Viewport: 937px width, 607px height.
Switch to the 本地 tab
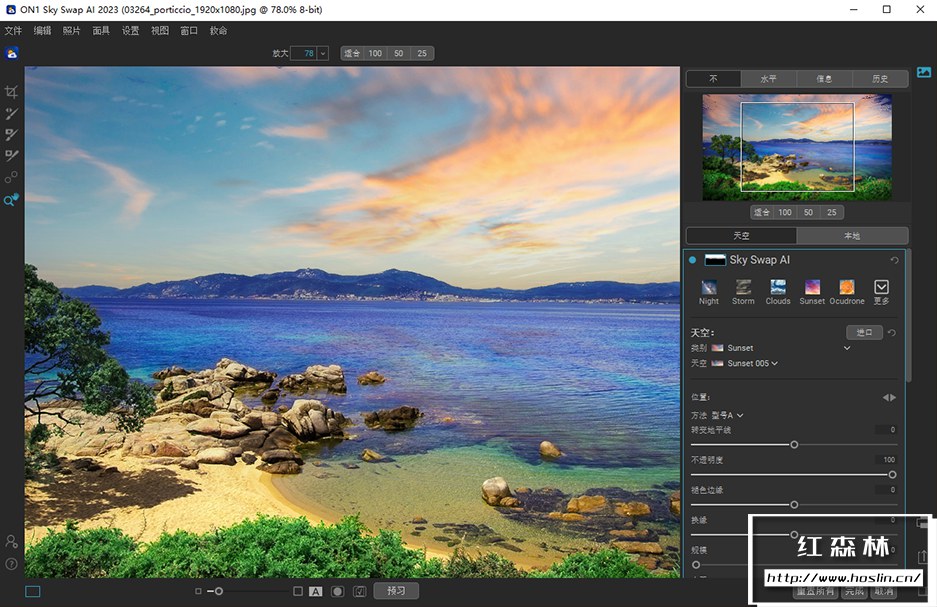pos(852,236)
